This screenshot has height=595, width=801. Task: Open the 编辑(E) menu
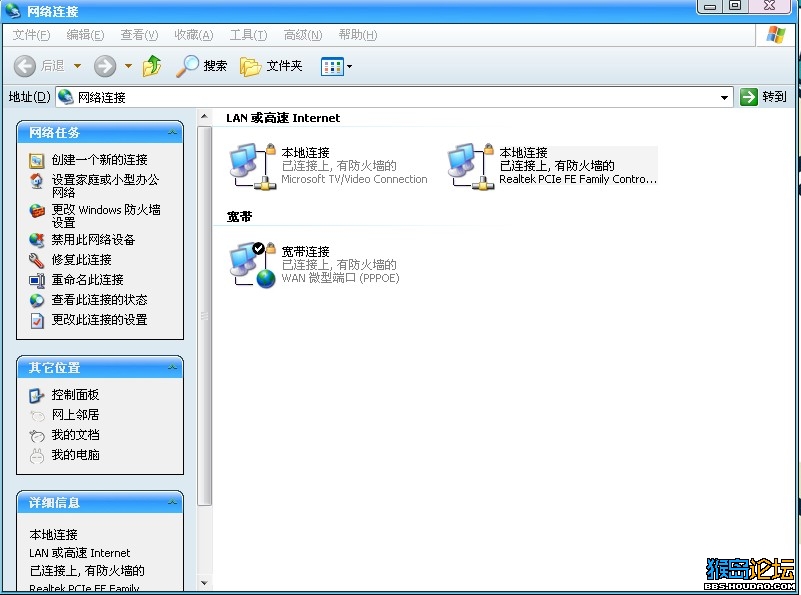85,35
